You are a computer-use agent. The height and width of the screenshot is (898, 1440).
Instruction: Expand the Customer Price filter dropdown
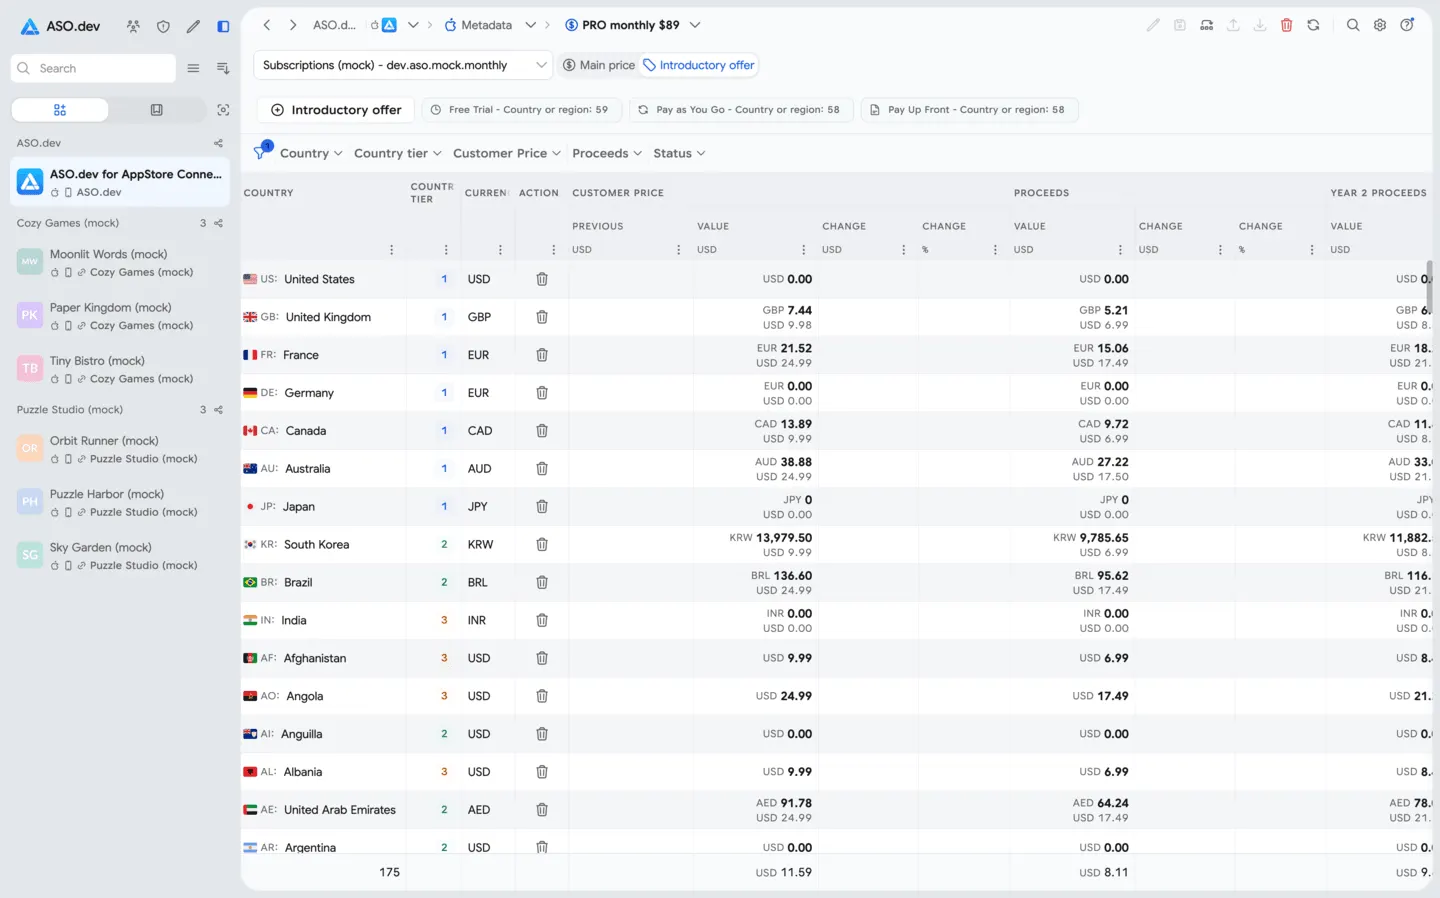point(506,153)
